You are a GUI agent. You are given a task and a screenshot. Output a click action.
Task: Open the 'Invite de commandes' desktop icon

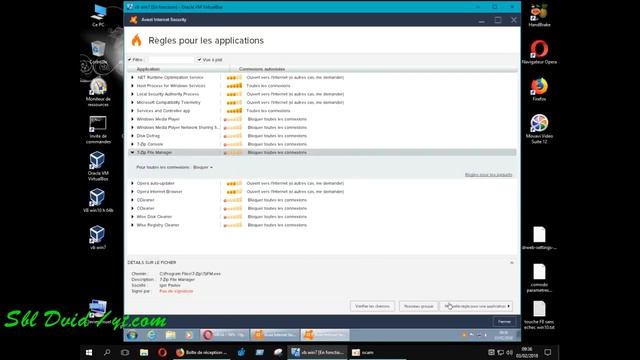(x=98, y=129)
